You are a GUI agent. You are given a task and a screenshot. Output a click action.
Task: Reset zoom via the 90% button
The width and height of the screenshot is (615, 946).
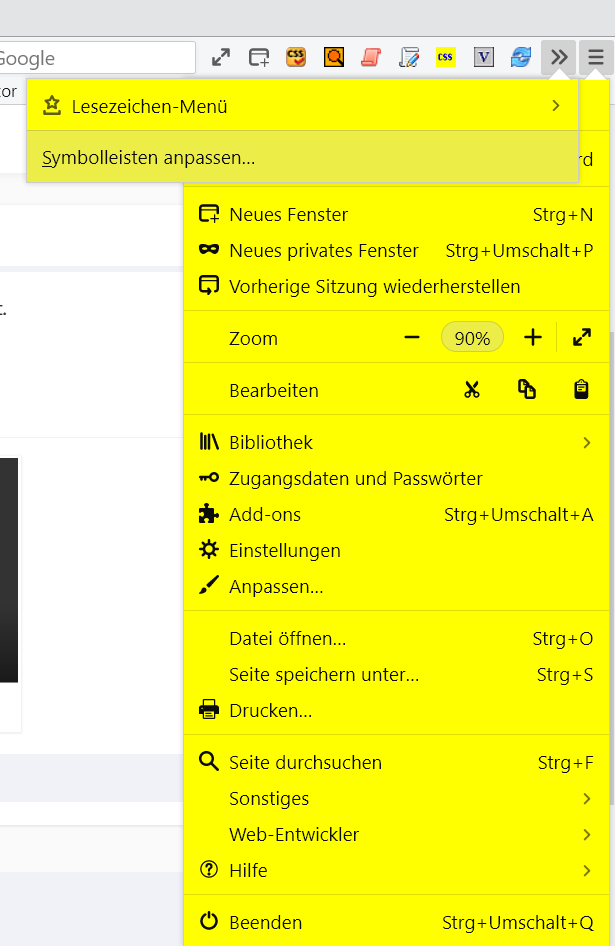click(x=472, y=338)
